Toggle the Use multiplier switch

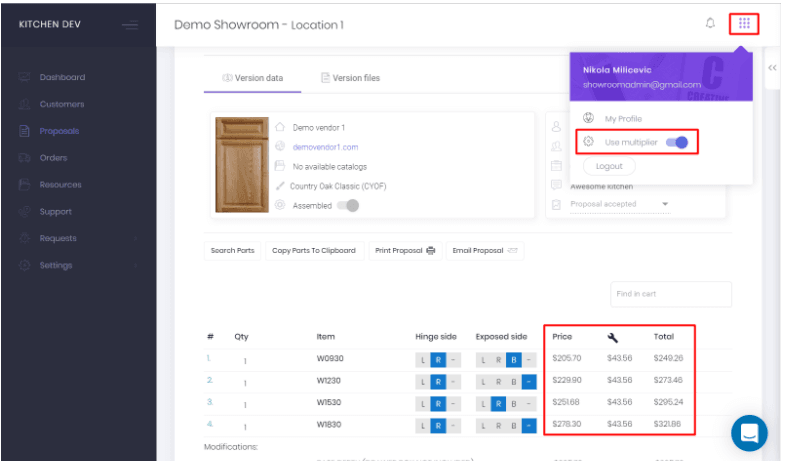[677, 143]
